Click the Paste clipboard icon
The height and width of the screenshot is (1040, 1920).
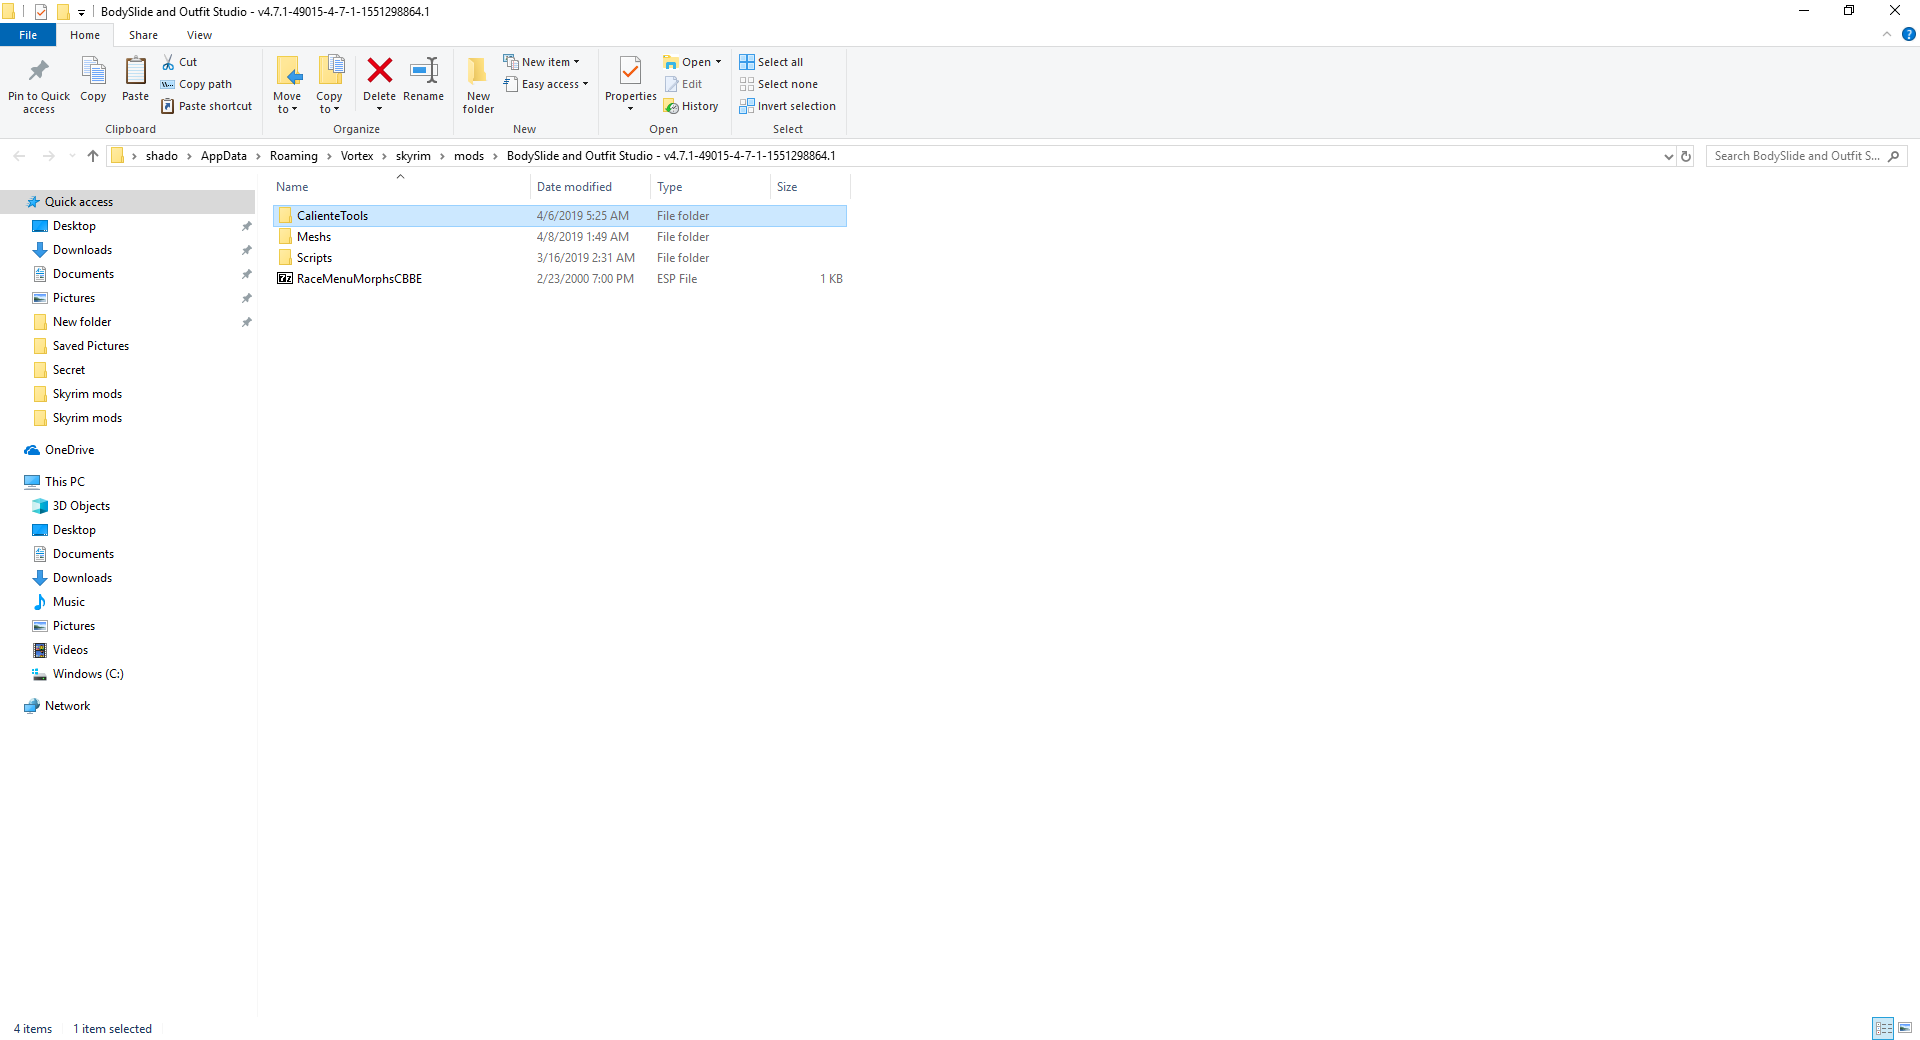pyautogui.click(x=135, y=80)
